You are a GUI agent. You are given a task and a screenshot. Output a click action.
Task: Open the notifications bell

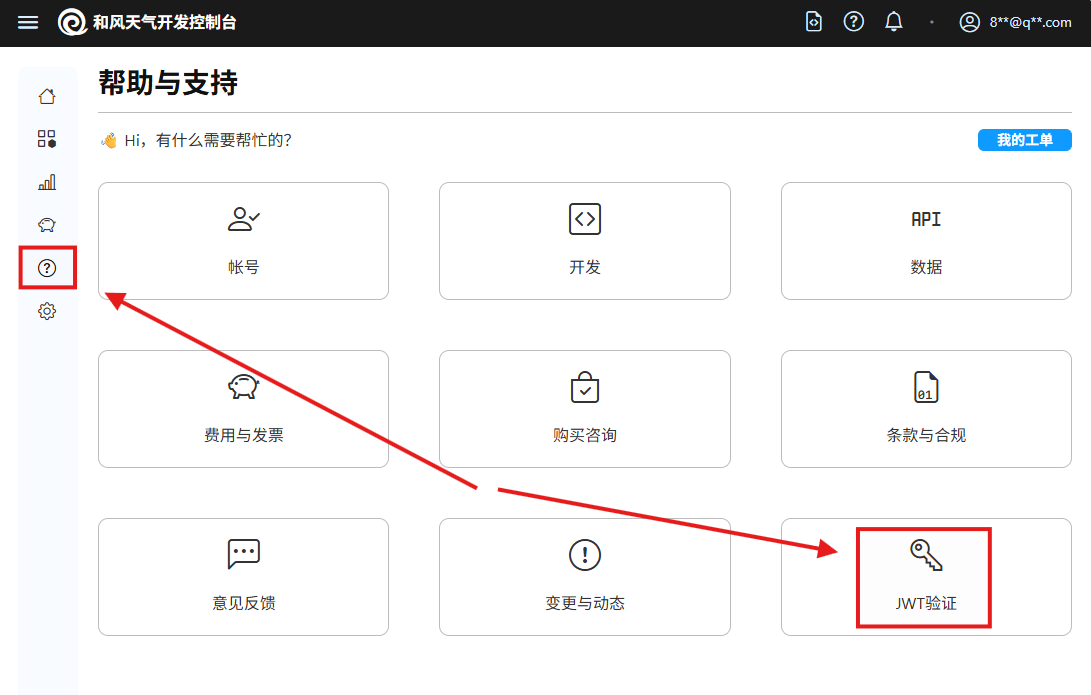894,22
